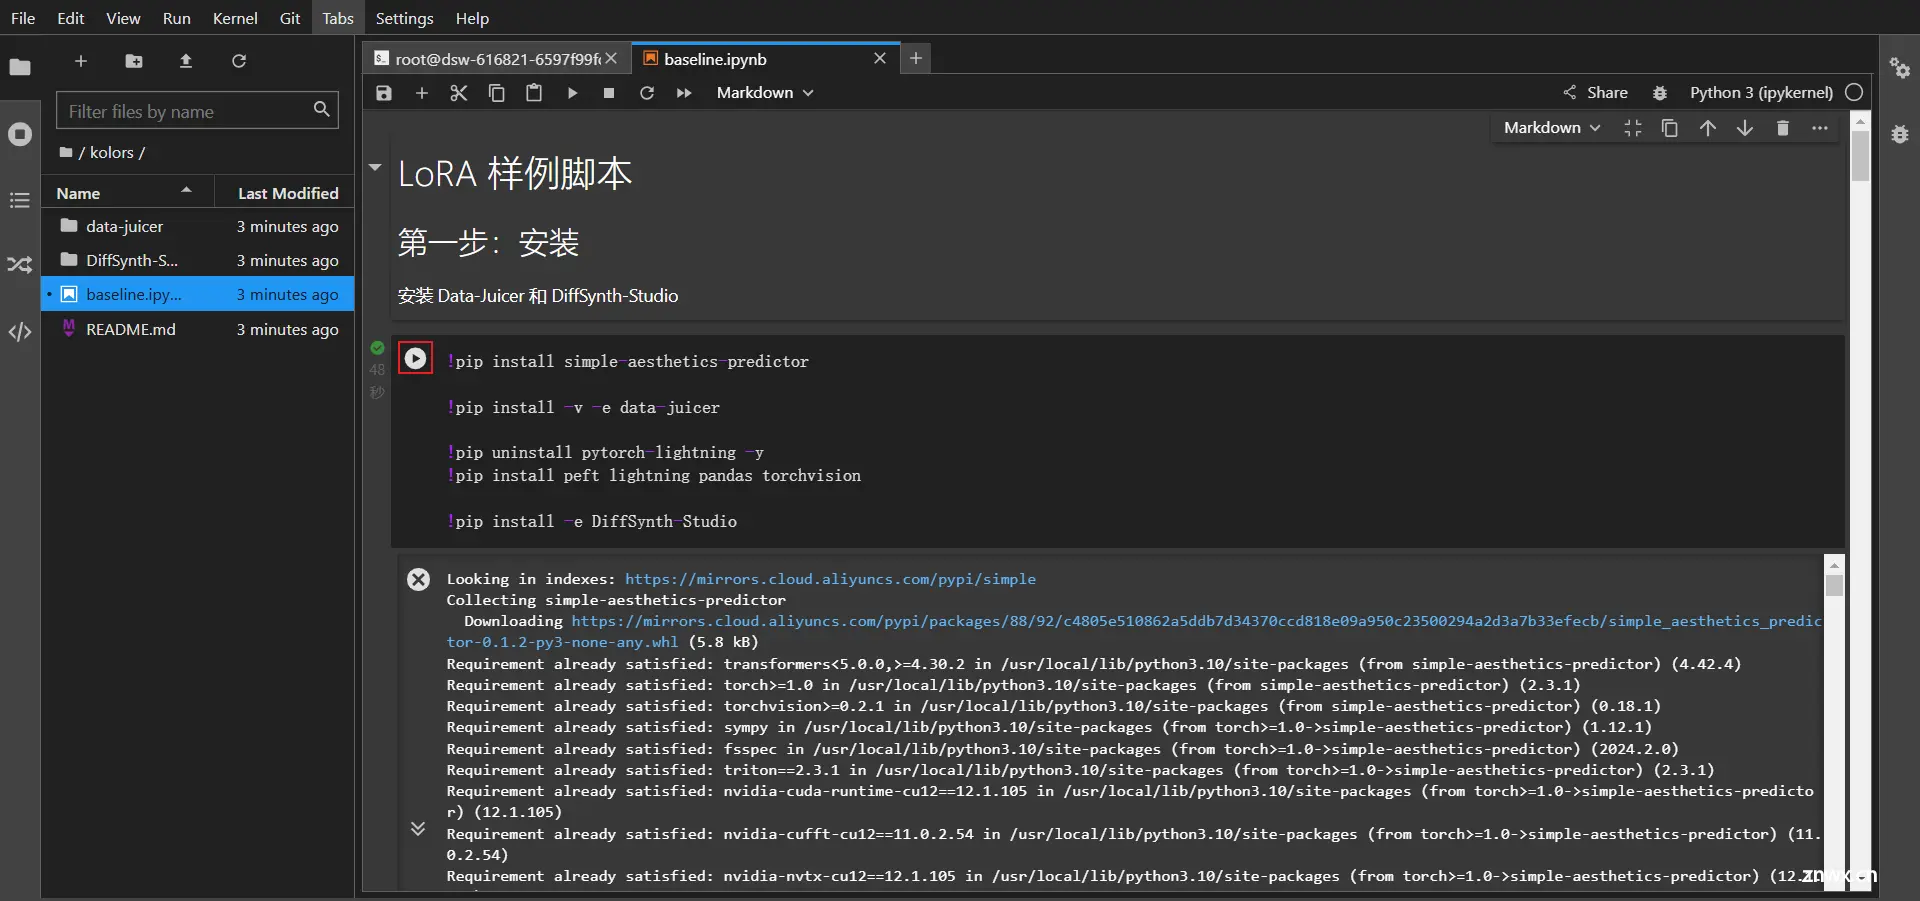This screenshot has height=901, width=1920.
Task: Open the Settings menu
Action: click(x=404, y=18)
